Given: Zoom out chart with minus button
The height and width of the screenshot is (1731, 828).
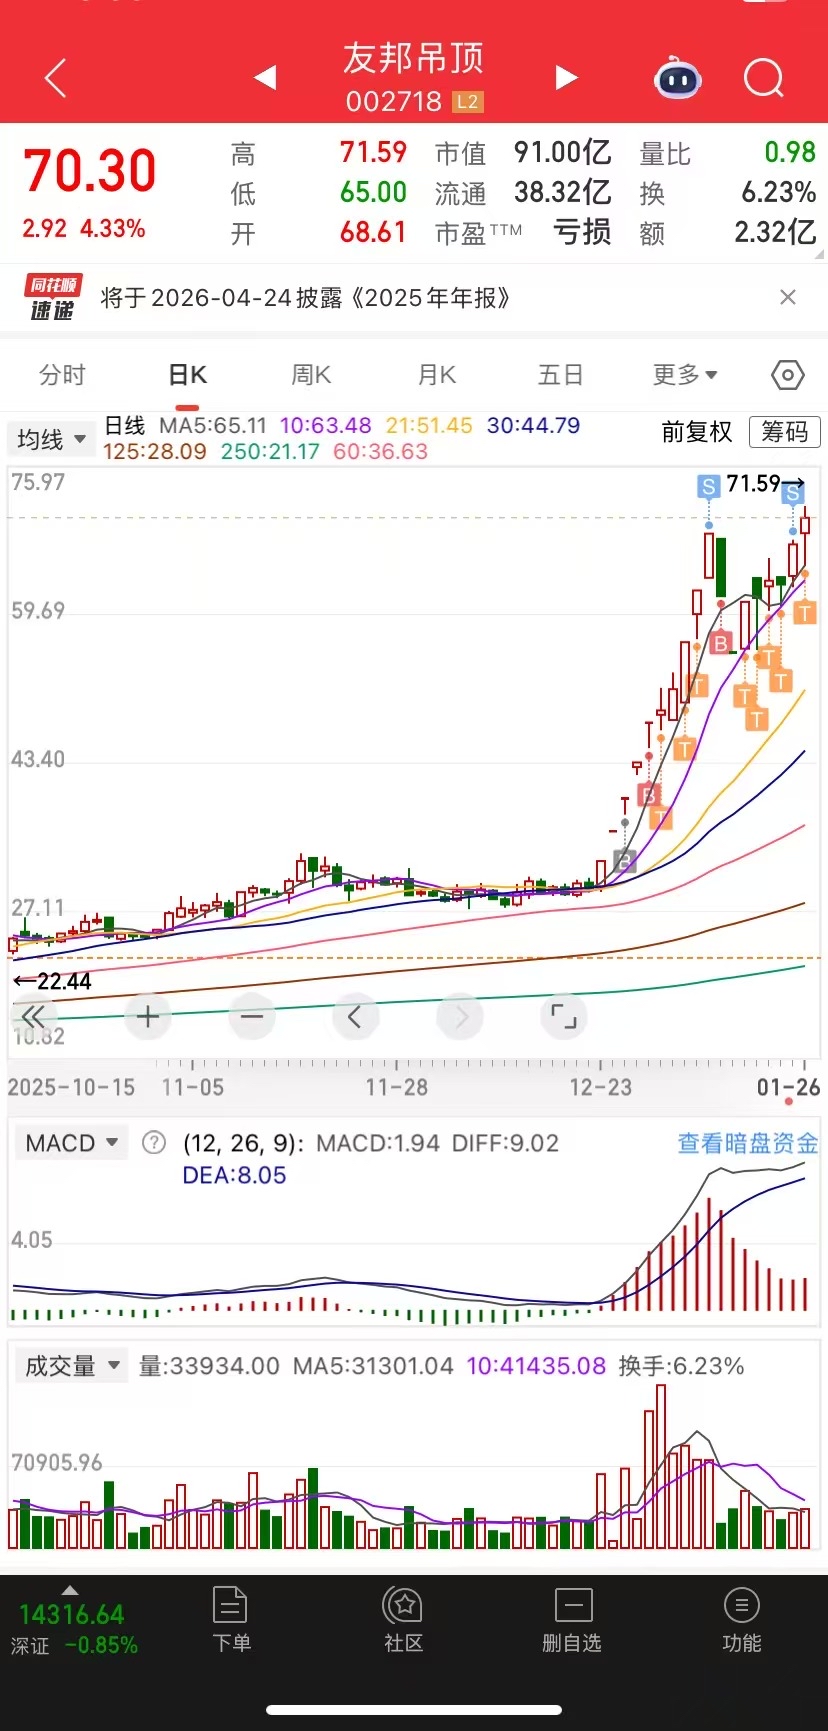Looking at the screenshot, I should tap(252, 1017).
